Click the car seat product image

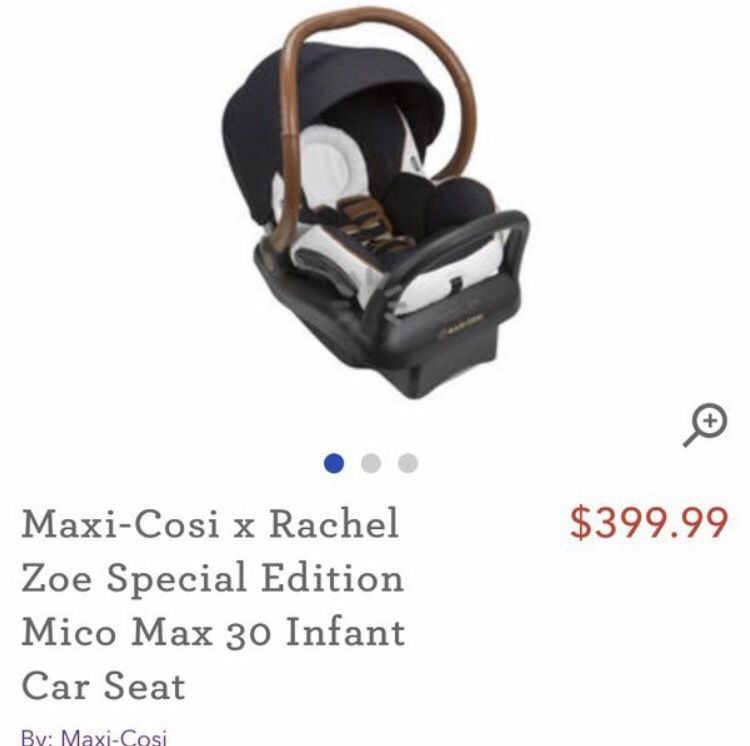pos(375,203)
